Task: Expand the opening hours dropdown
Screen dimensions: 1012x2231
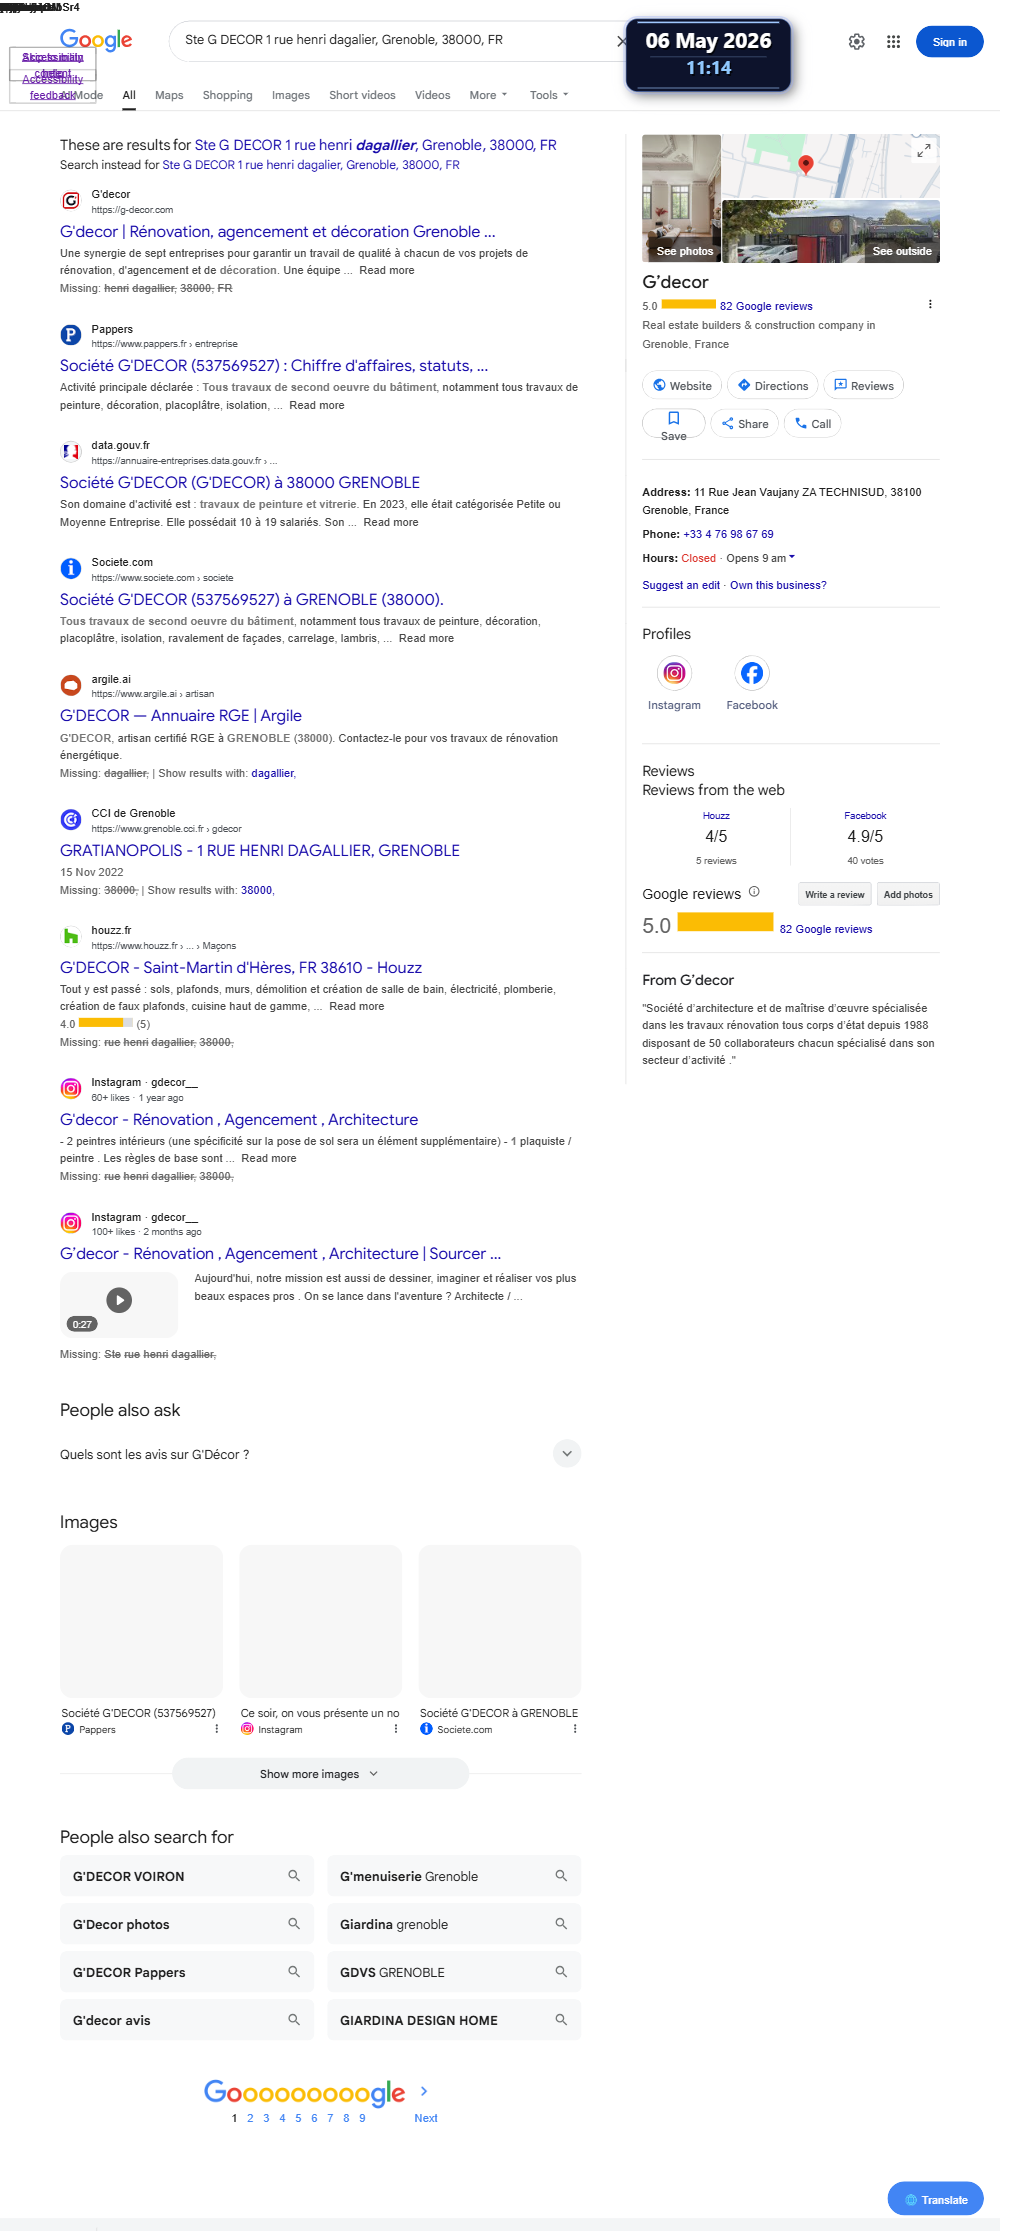Action: point(792,557)
